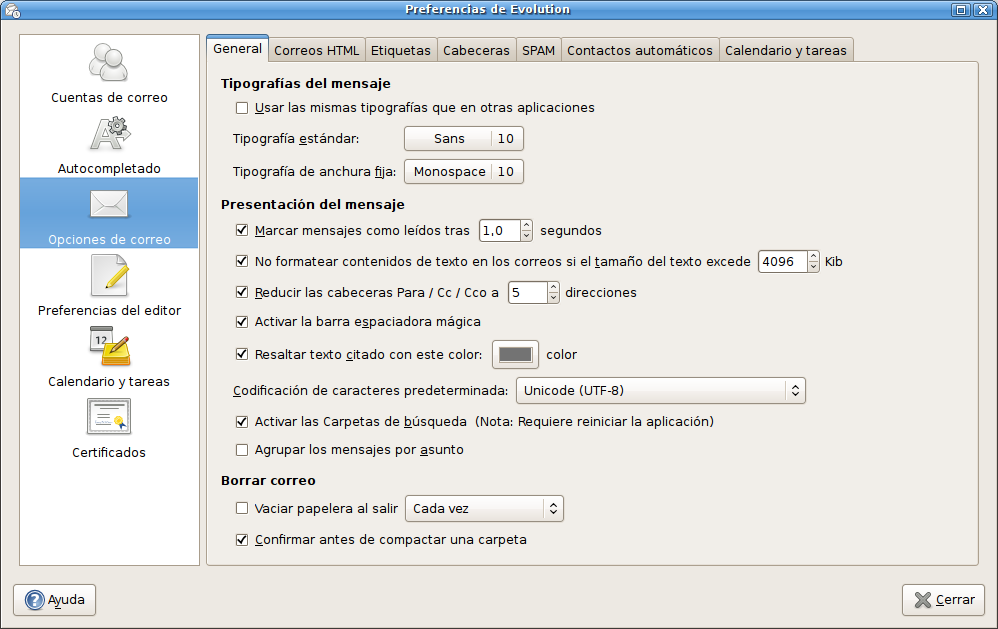
Task: Toggle No formatear contenidos de texto checkbox
Action: 242,261
